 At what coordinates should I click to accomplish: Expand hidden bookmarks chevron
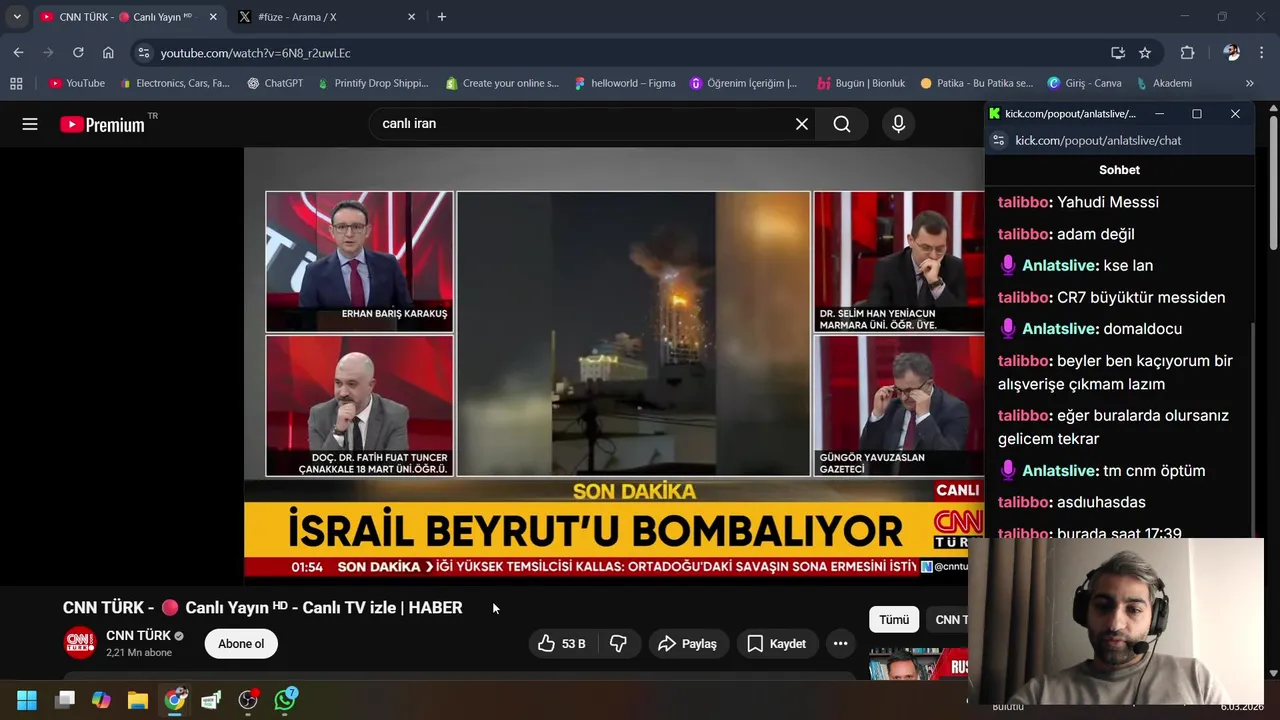tap(1250, 83)
